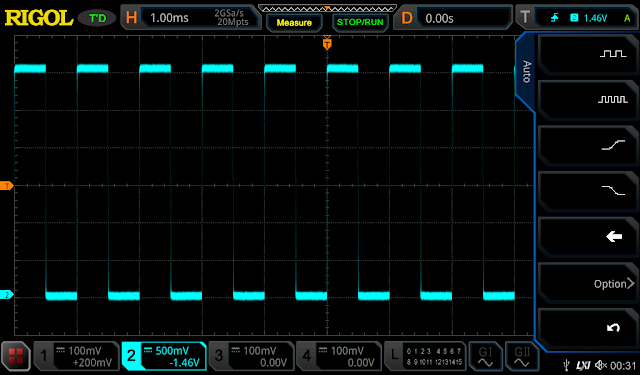Choose the multi-pulse waveform softkey
The height and width of the screenshot is (375, 640).
(613, 99)
